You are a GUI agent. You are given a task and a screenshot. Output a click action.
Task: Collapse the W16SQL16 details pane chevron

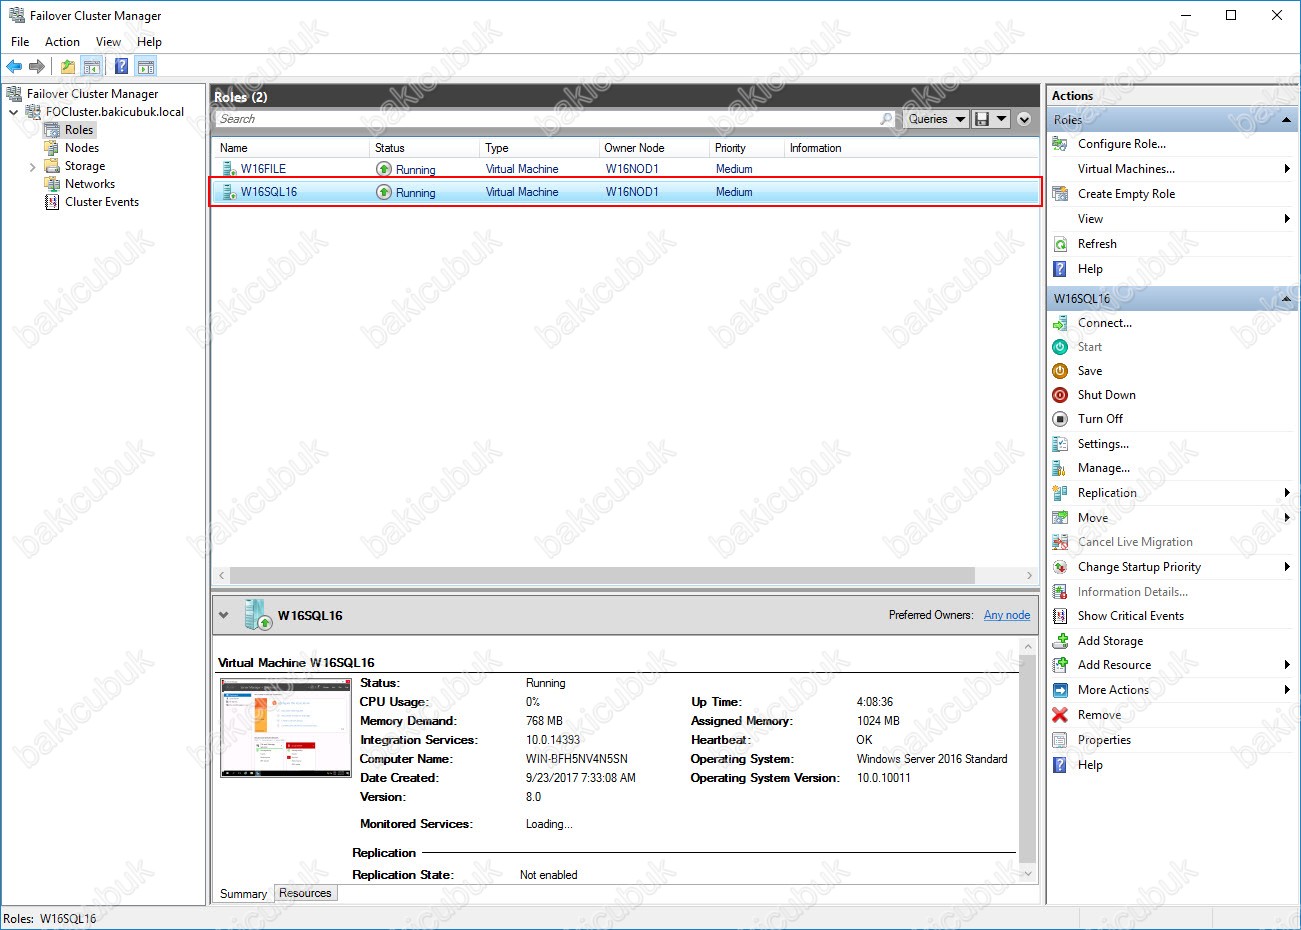pos(224,615)
